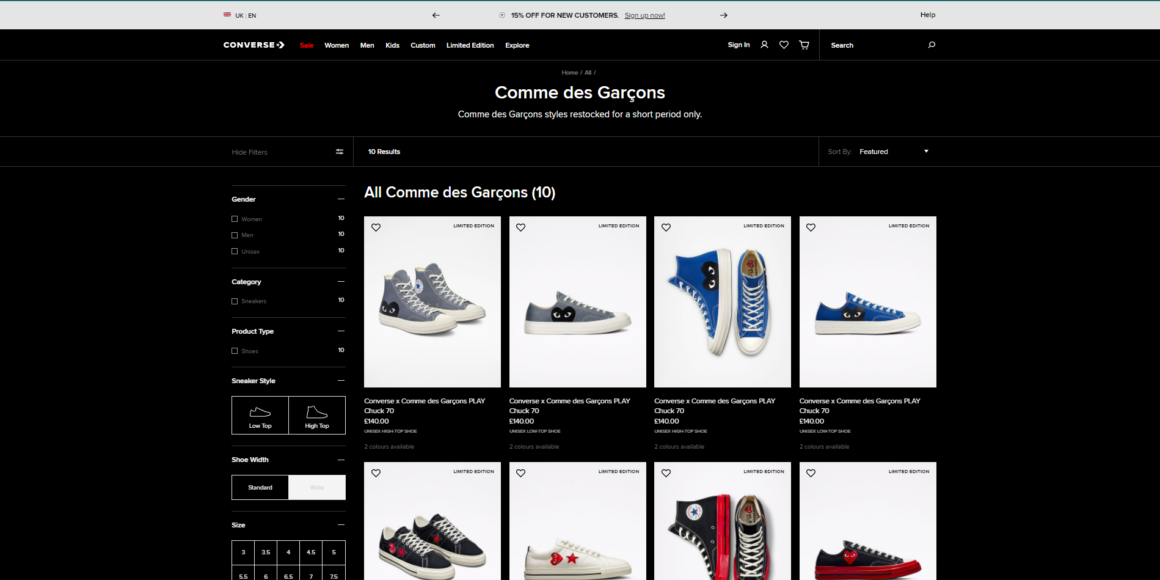
Task: Check the Unisex gender filter
Action: click(235, 251)
